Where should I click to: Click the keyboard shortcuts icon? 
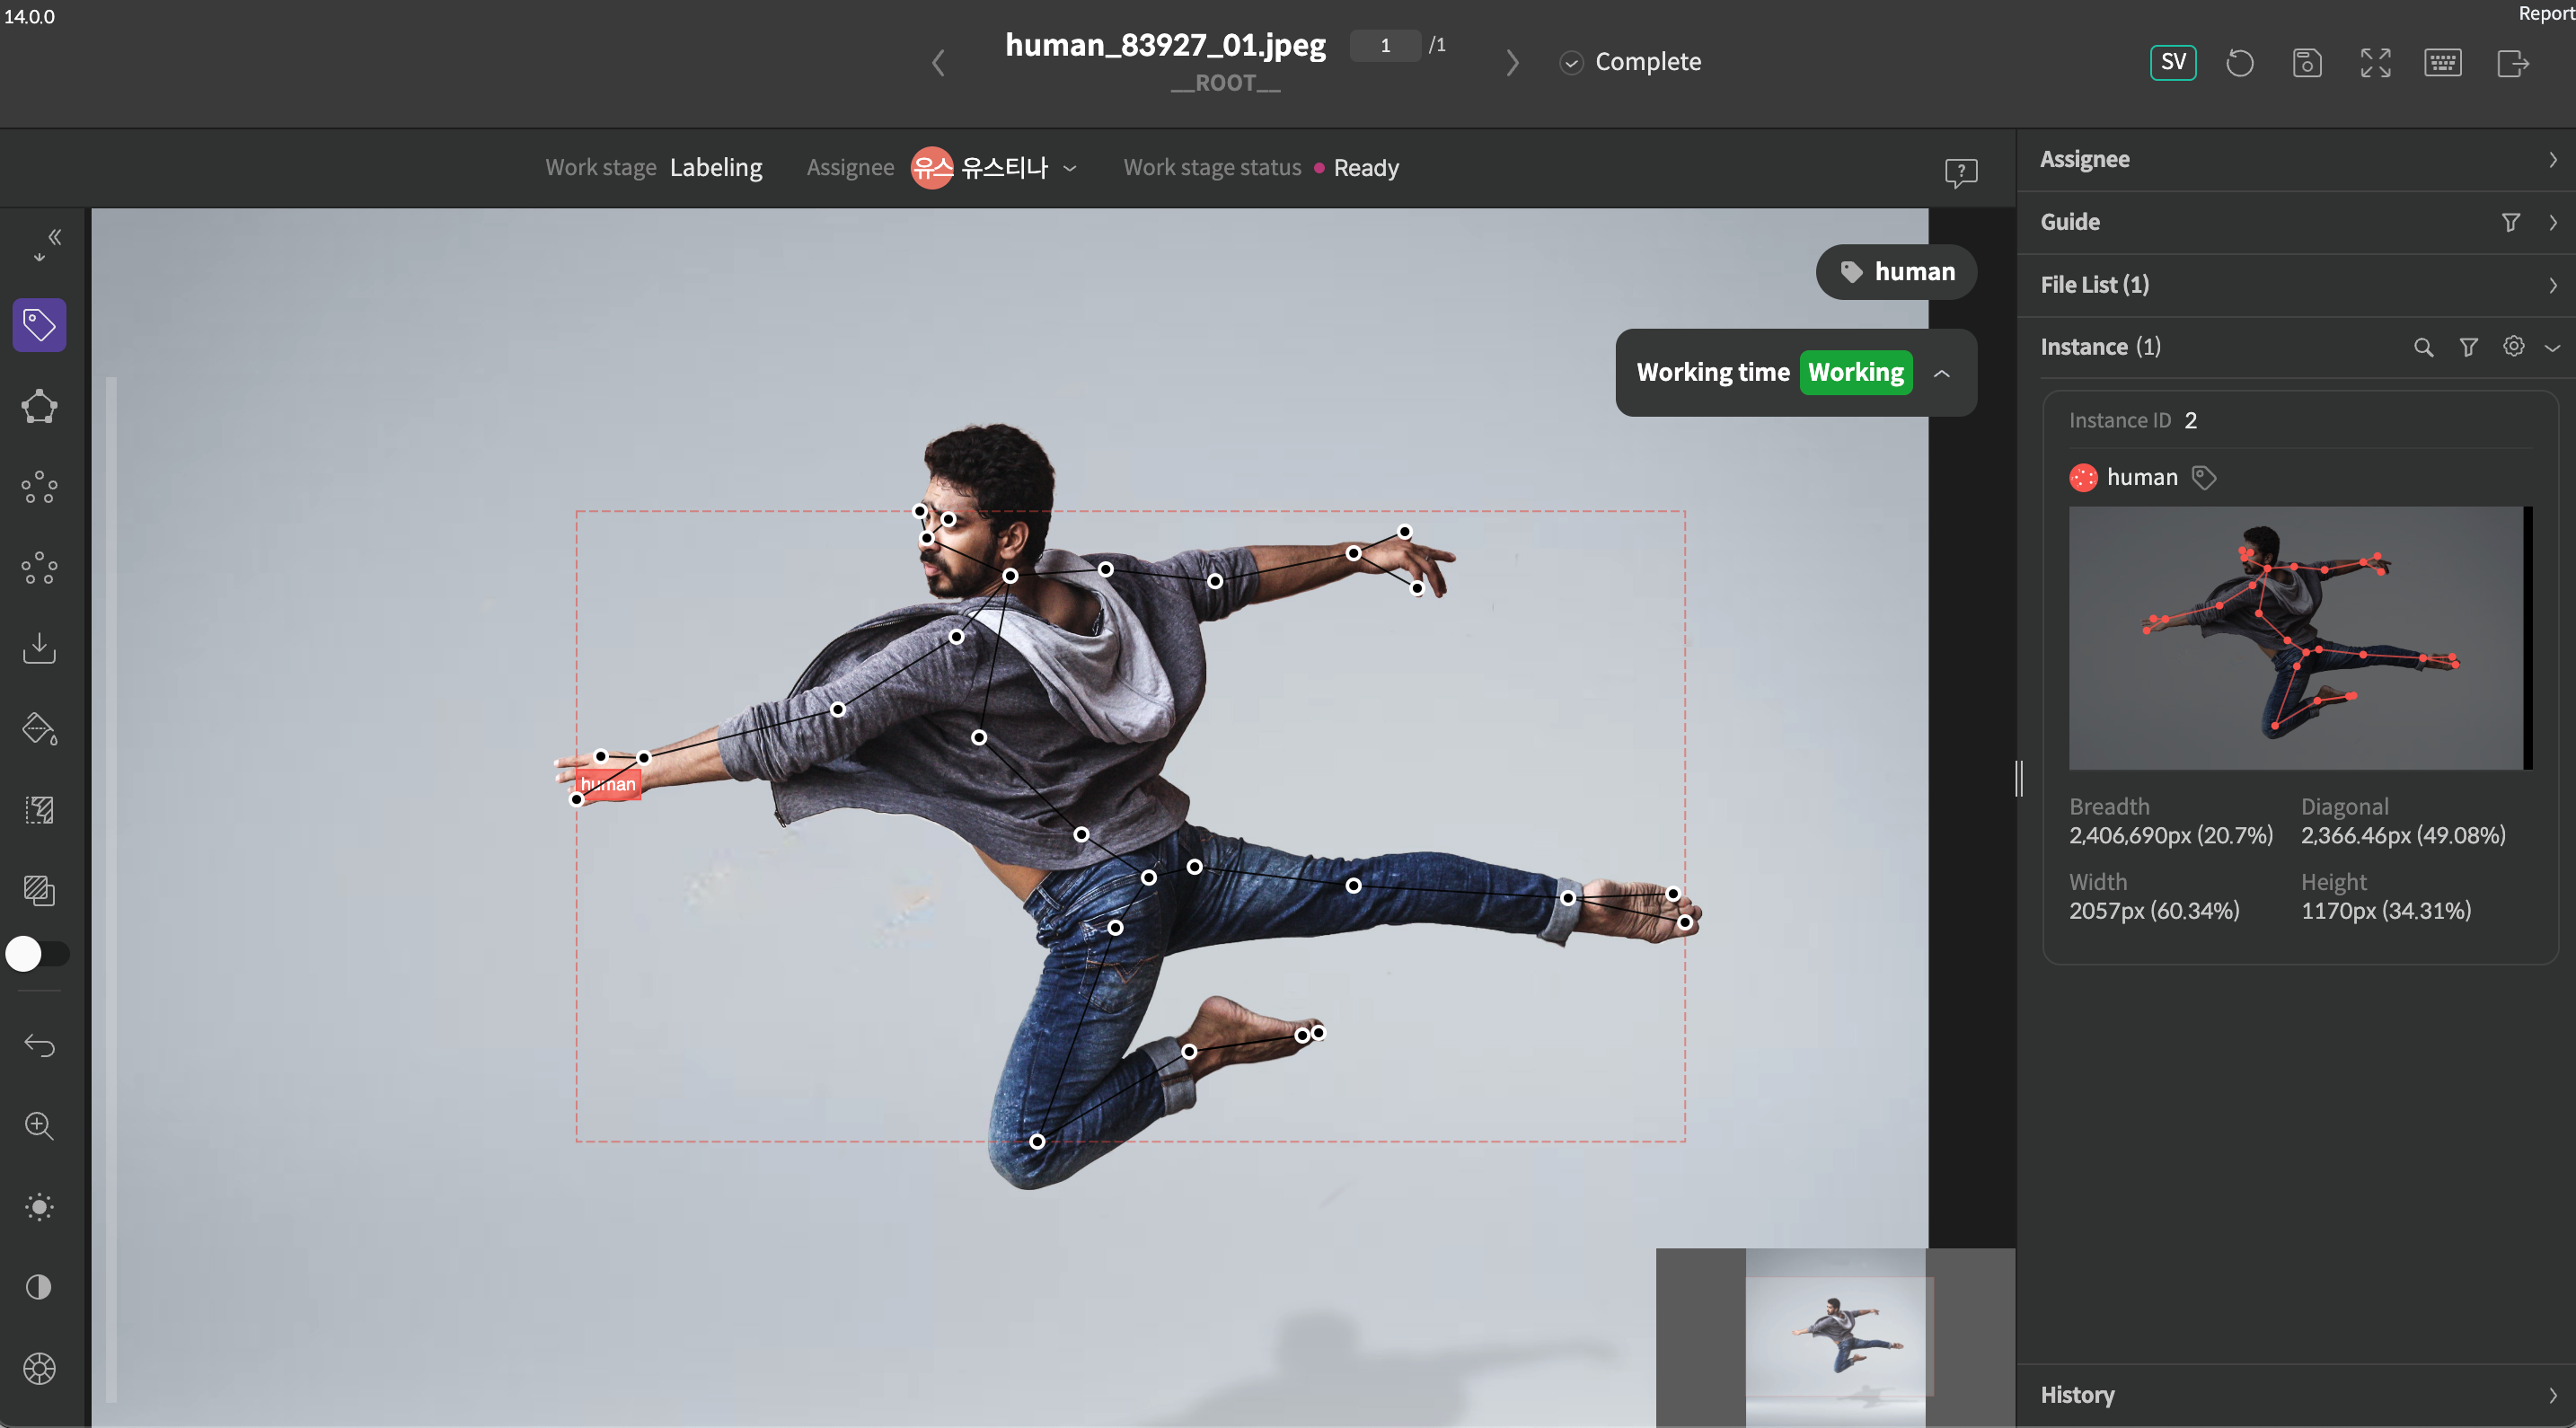coord(2442,62)
